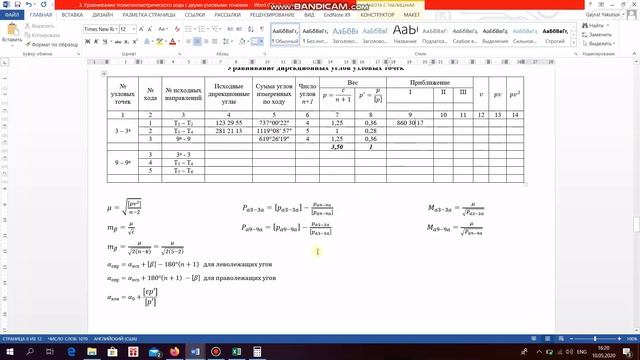Expand the Styles gallery
Viewport: 640px width, 360px height.
point(573,43)
